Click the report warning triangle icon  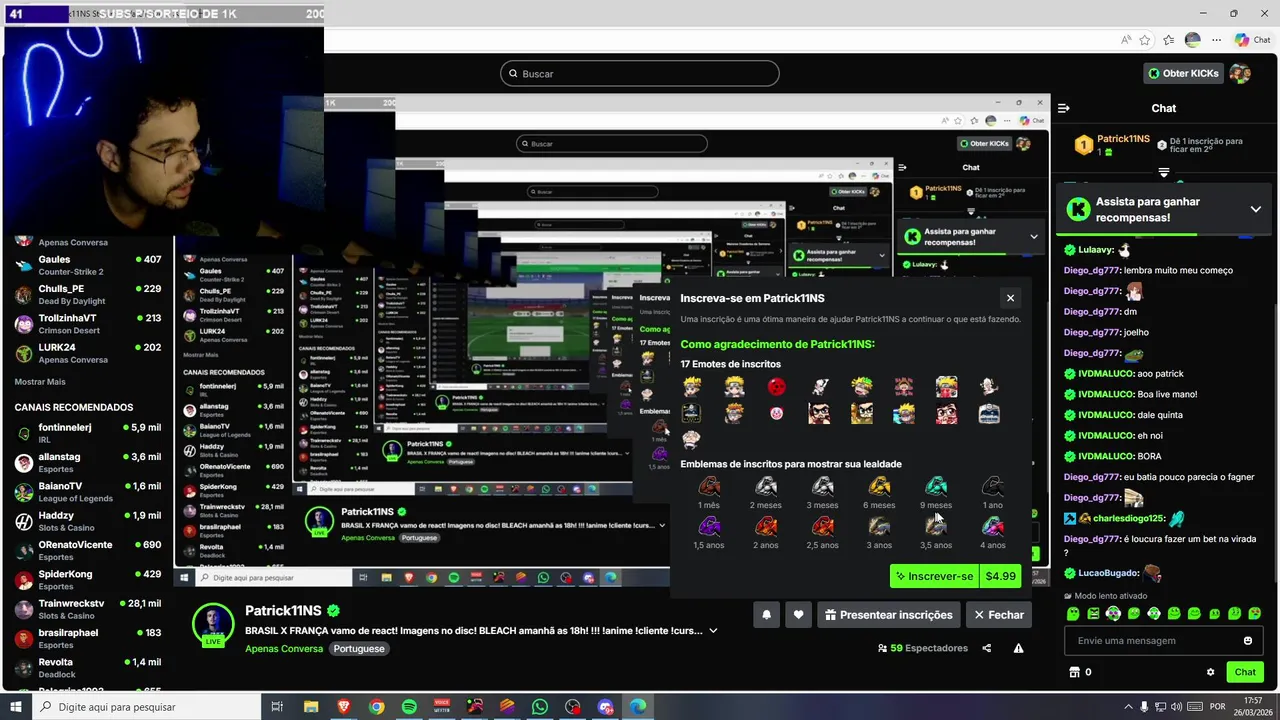(1018, 648)
